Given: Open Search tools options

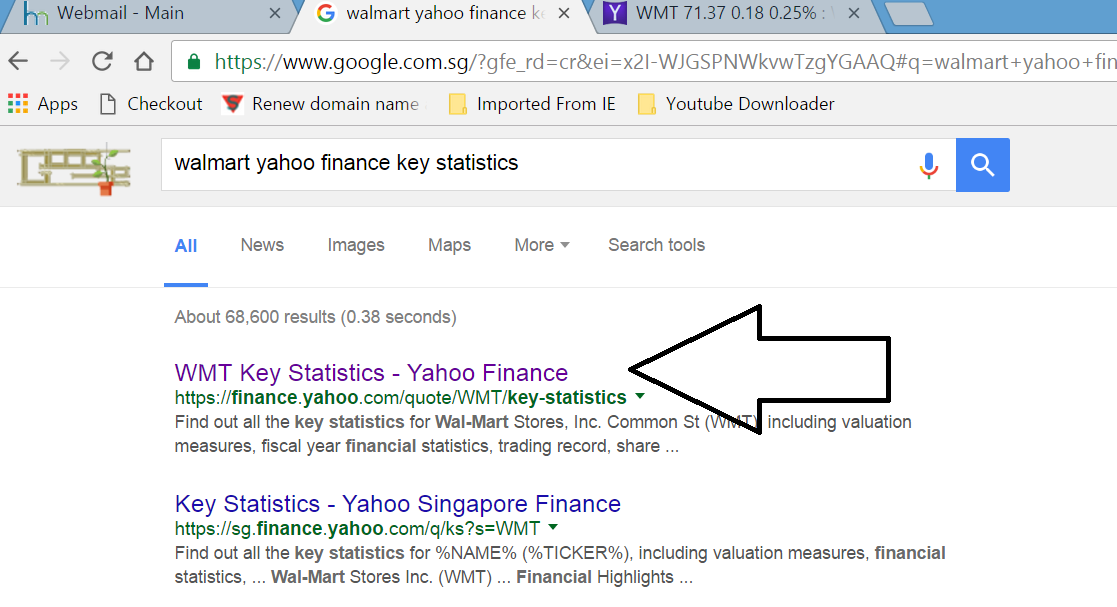Looking at the screenshot, I should 656,245.
